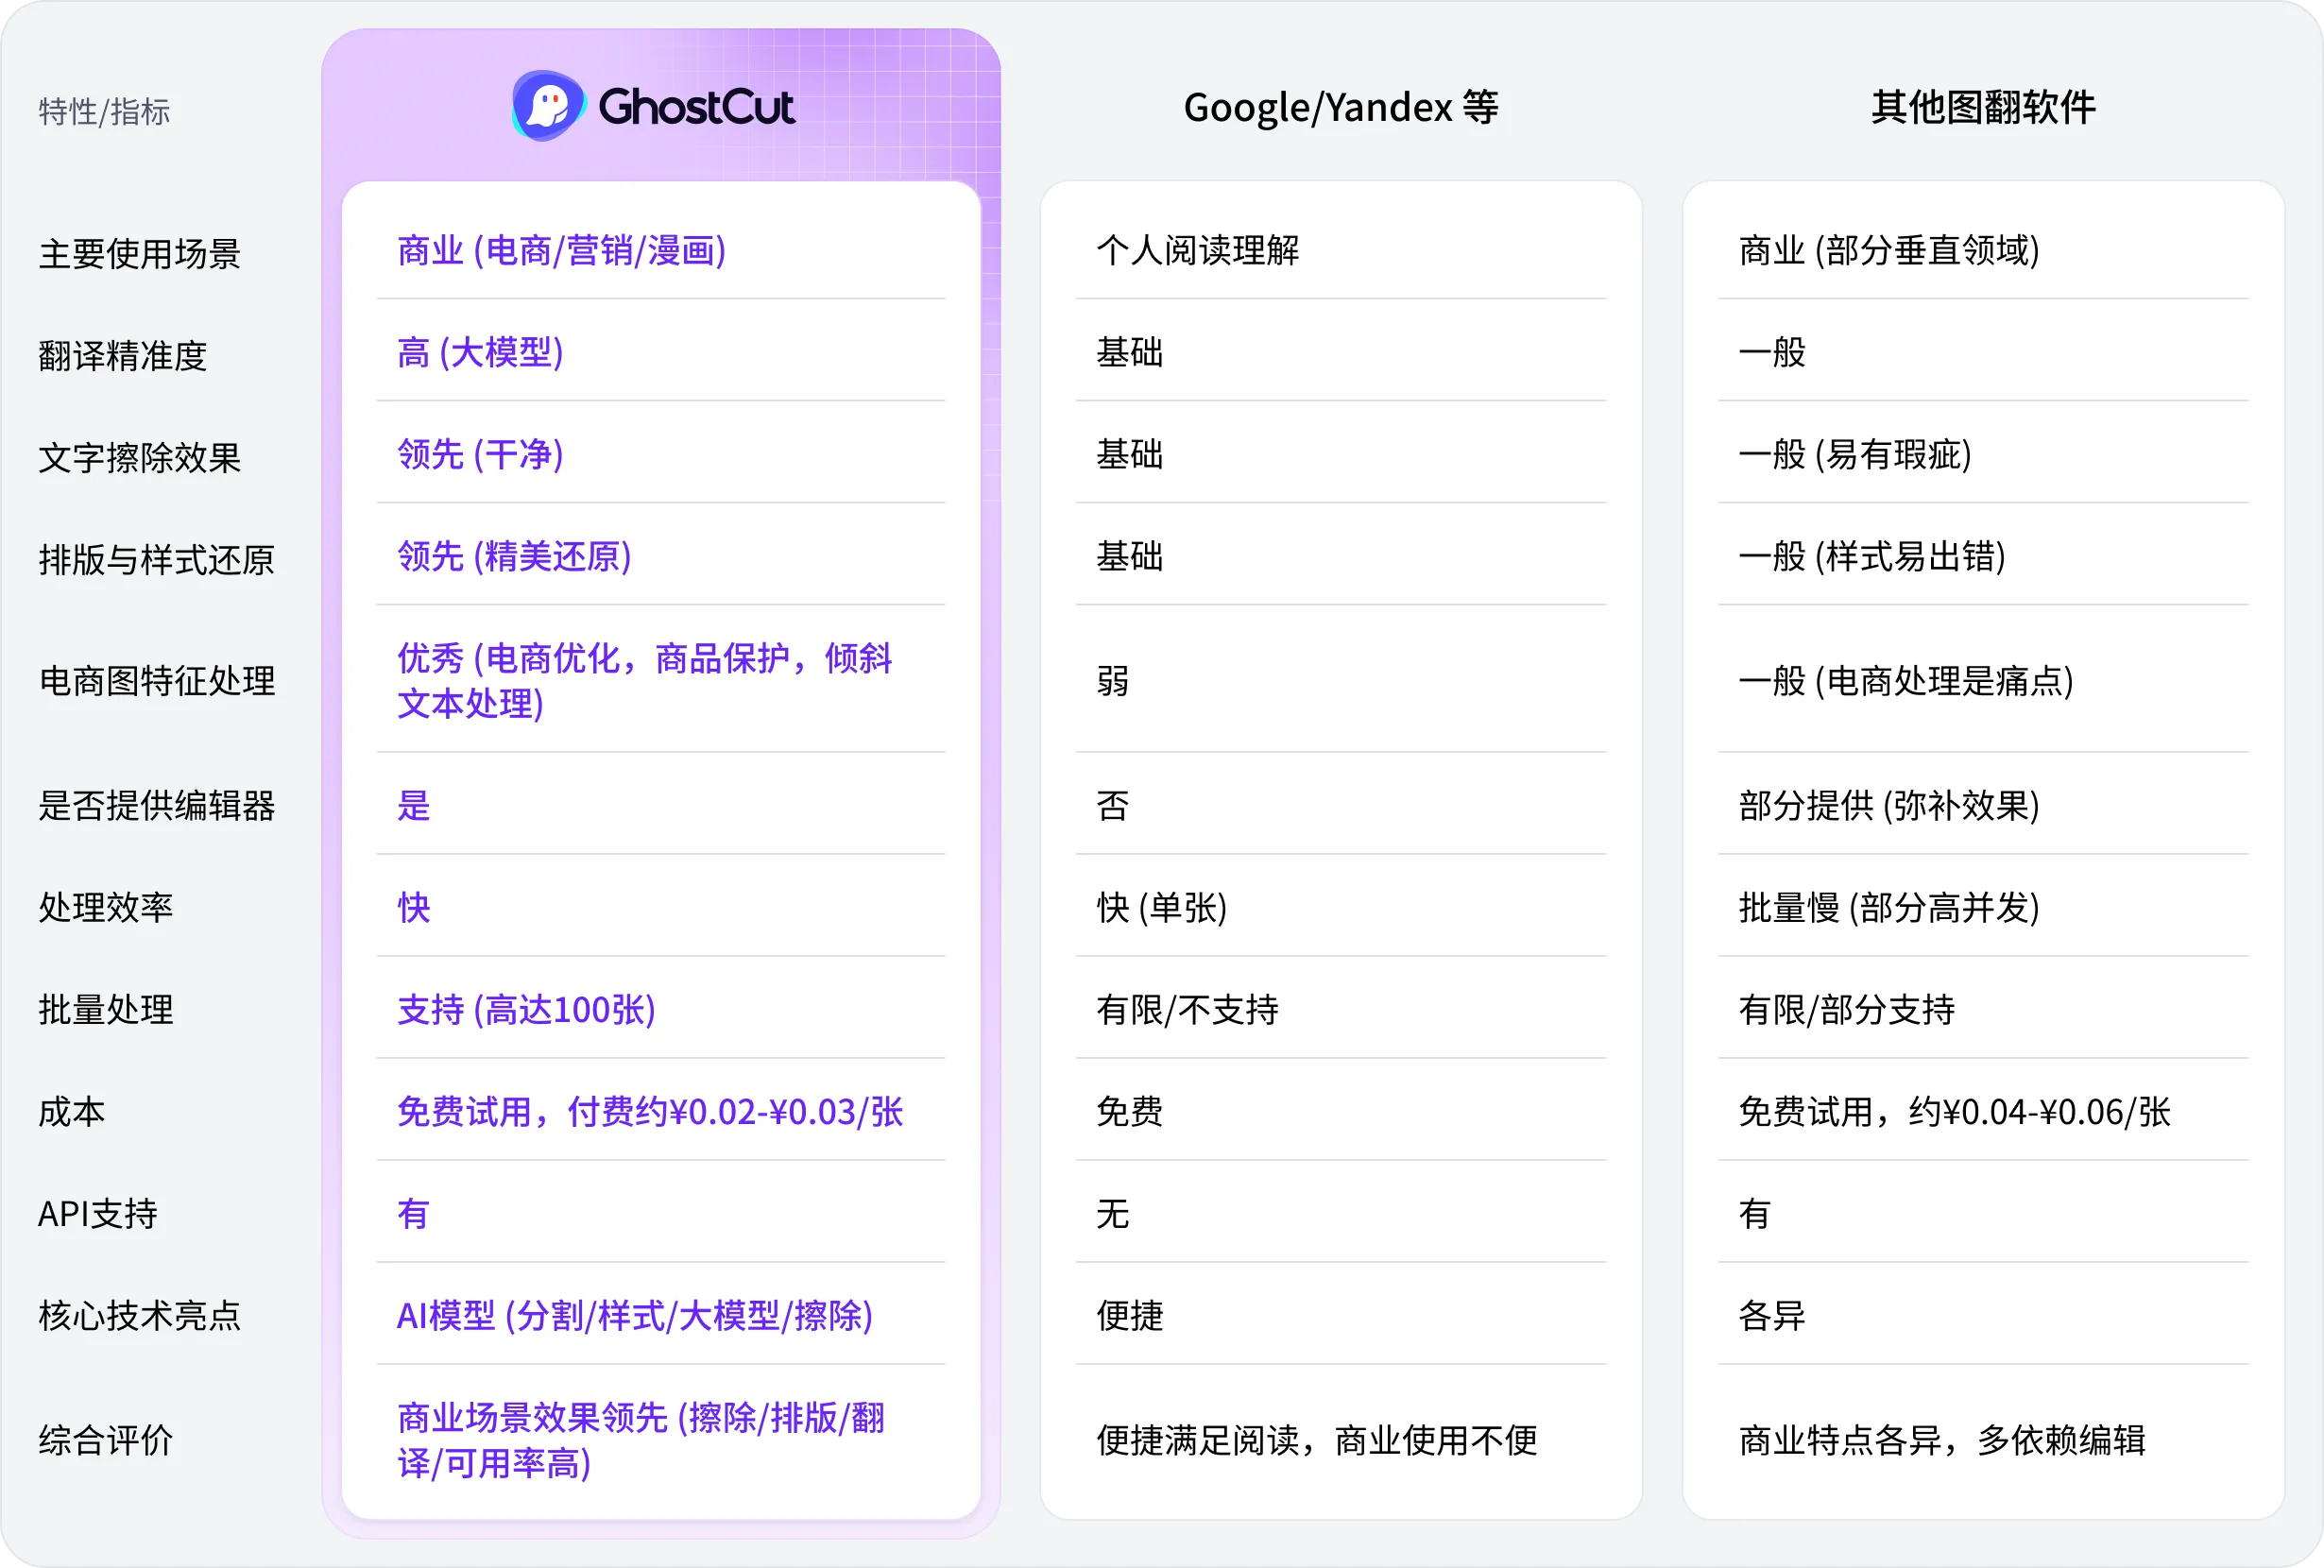Click the '翻译精准度' row label
Screen dimensions: 2324x1568
click(123, 356)
